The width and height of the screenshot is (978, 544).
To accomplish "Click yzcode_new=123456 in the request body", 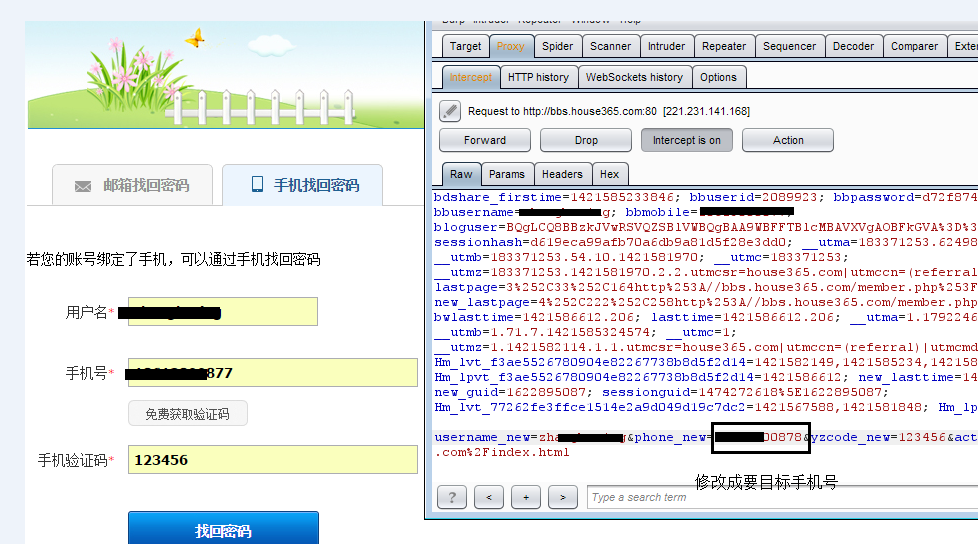I will point(878,437).
